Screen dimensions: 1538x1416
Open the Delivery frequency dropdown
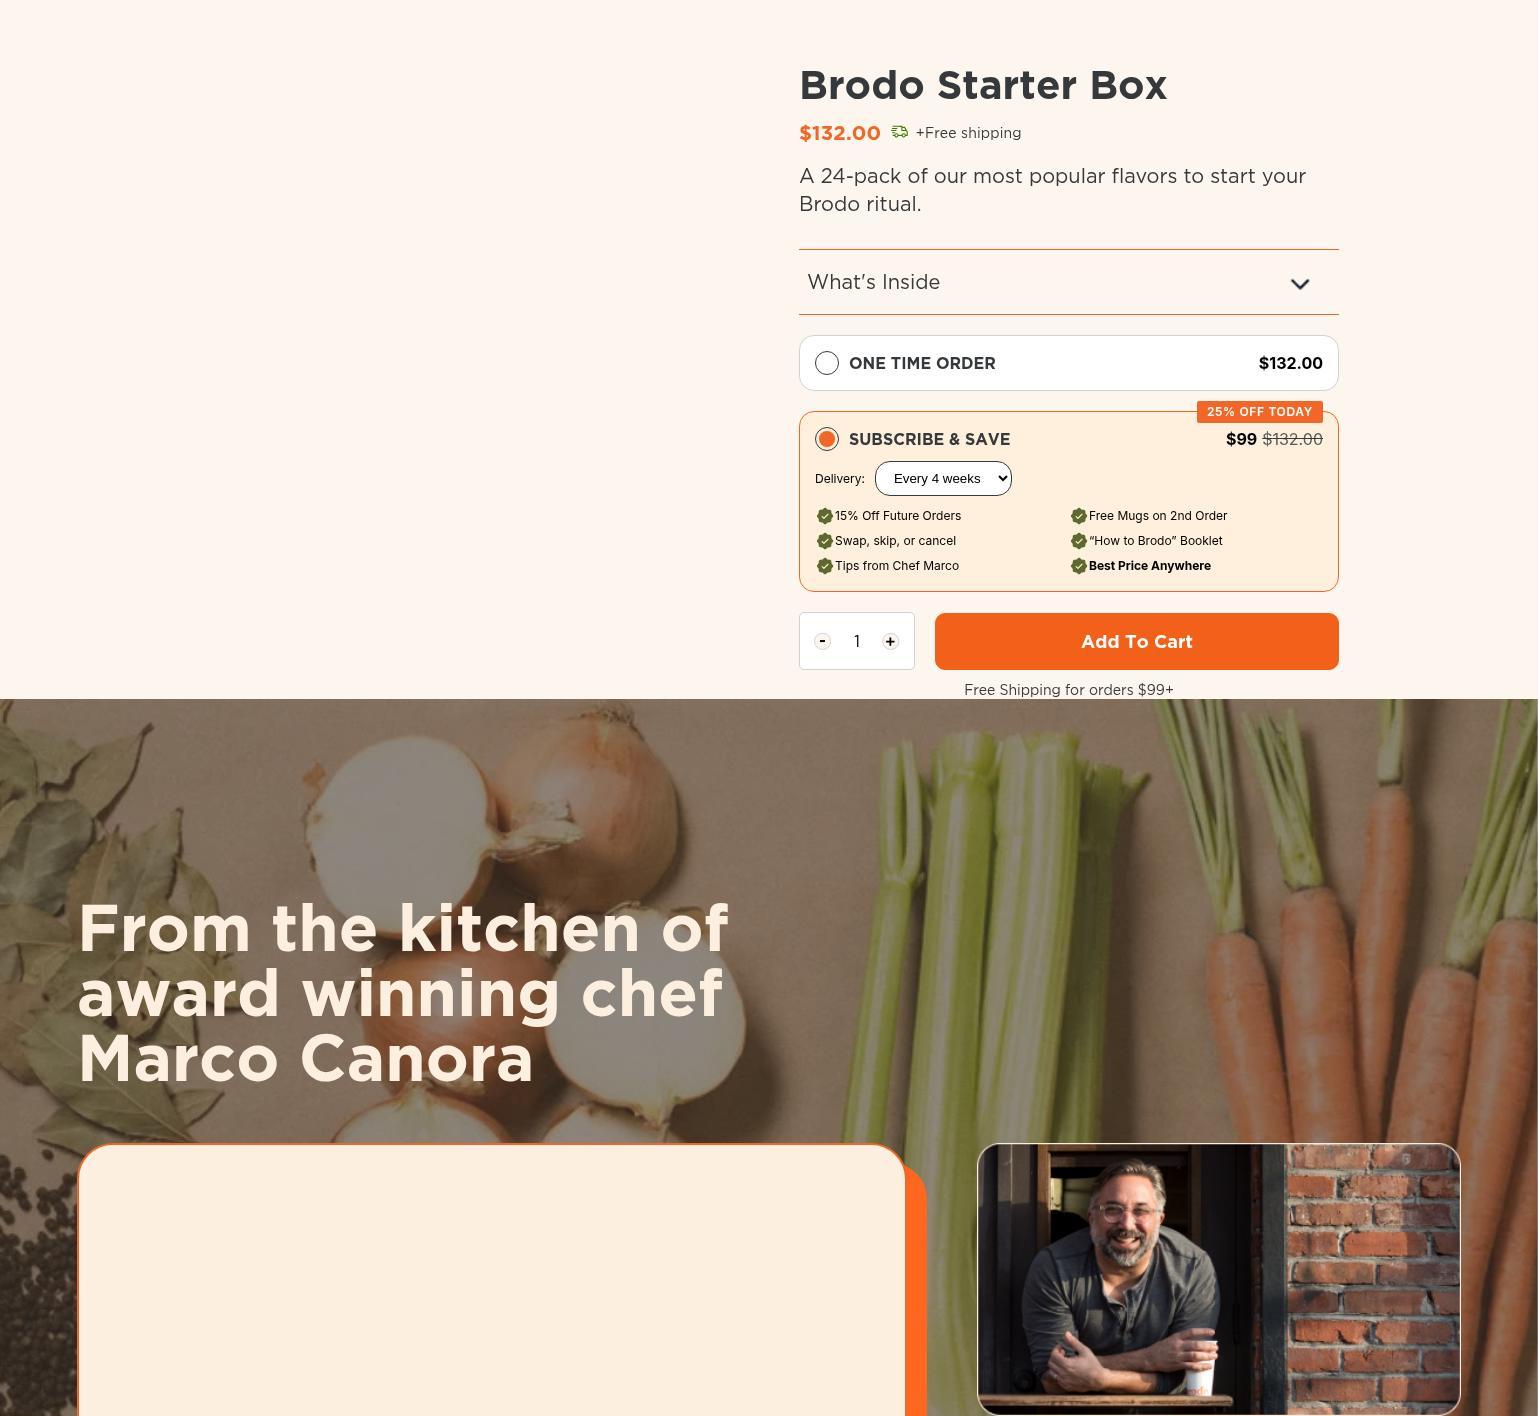943,478
